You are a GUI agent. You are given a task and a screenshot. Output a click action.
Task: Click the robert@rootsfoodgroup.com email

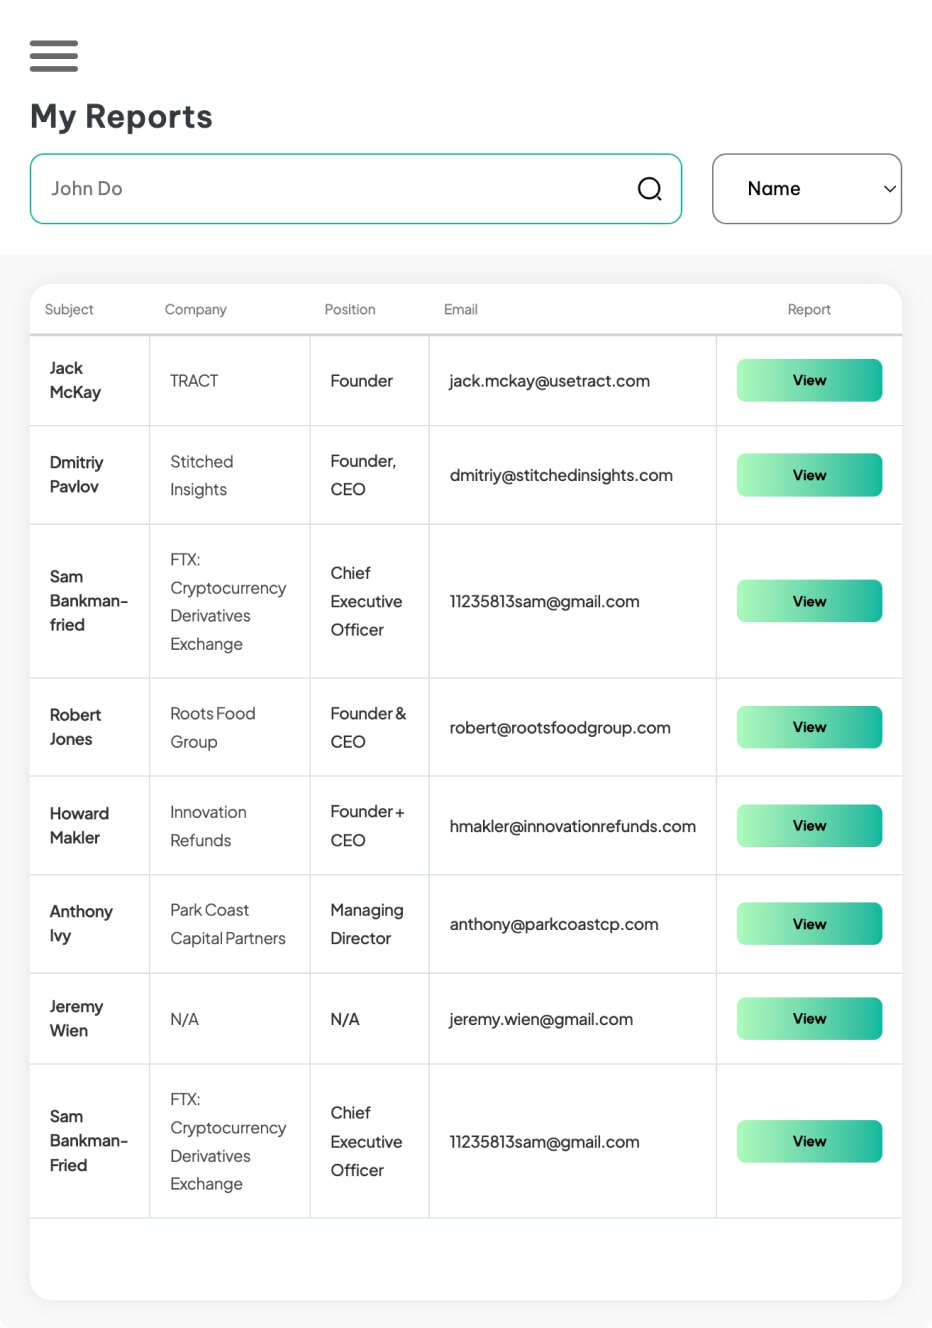pos(559,728)
